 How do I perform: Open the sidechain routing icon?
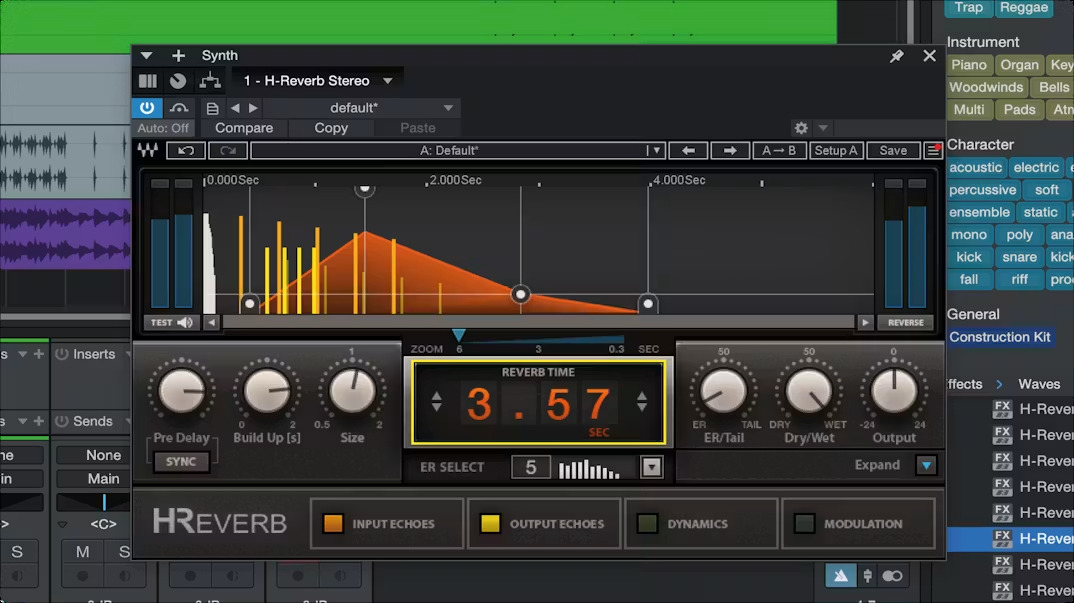click(210, 81)
